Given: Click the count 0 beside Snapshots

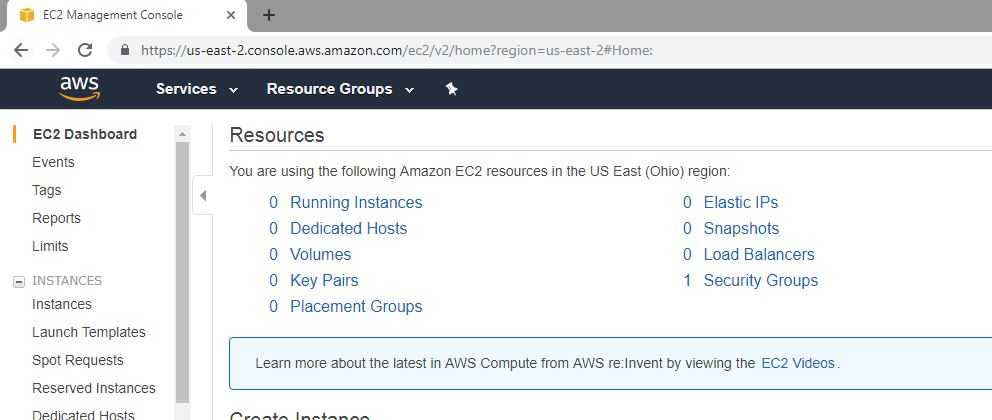Looking at the screenshot, I should pyautogui.click(x=687, y=228).
